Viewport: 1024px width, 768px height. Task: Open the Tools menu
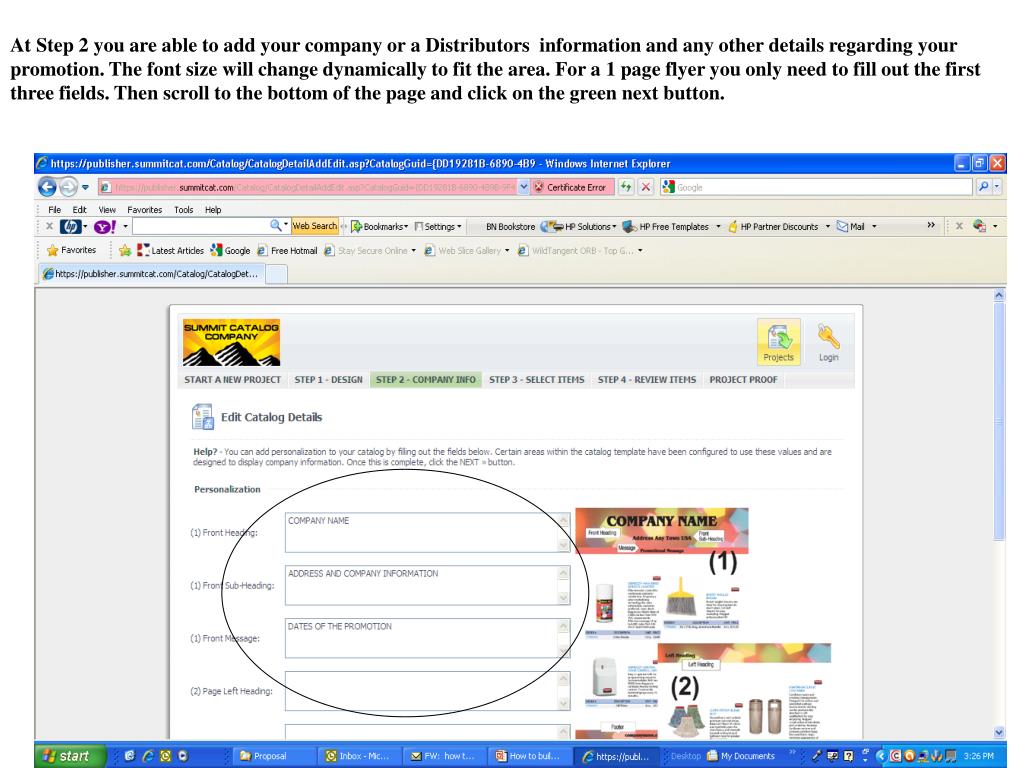coord(184,210)
